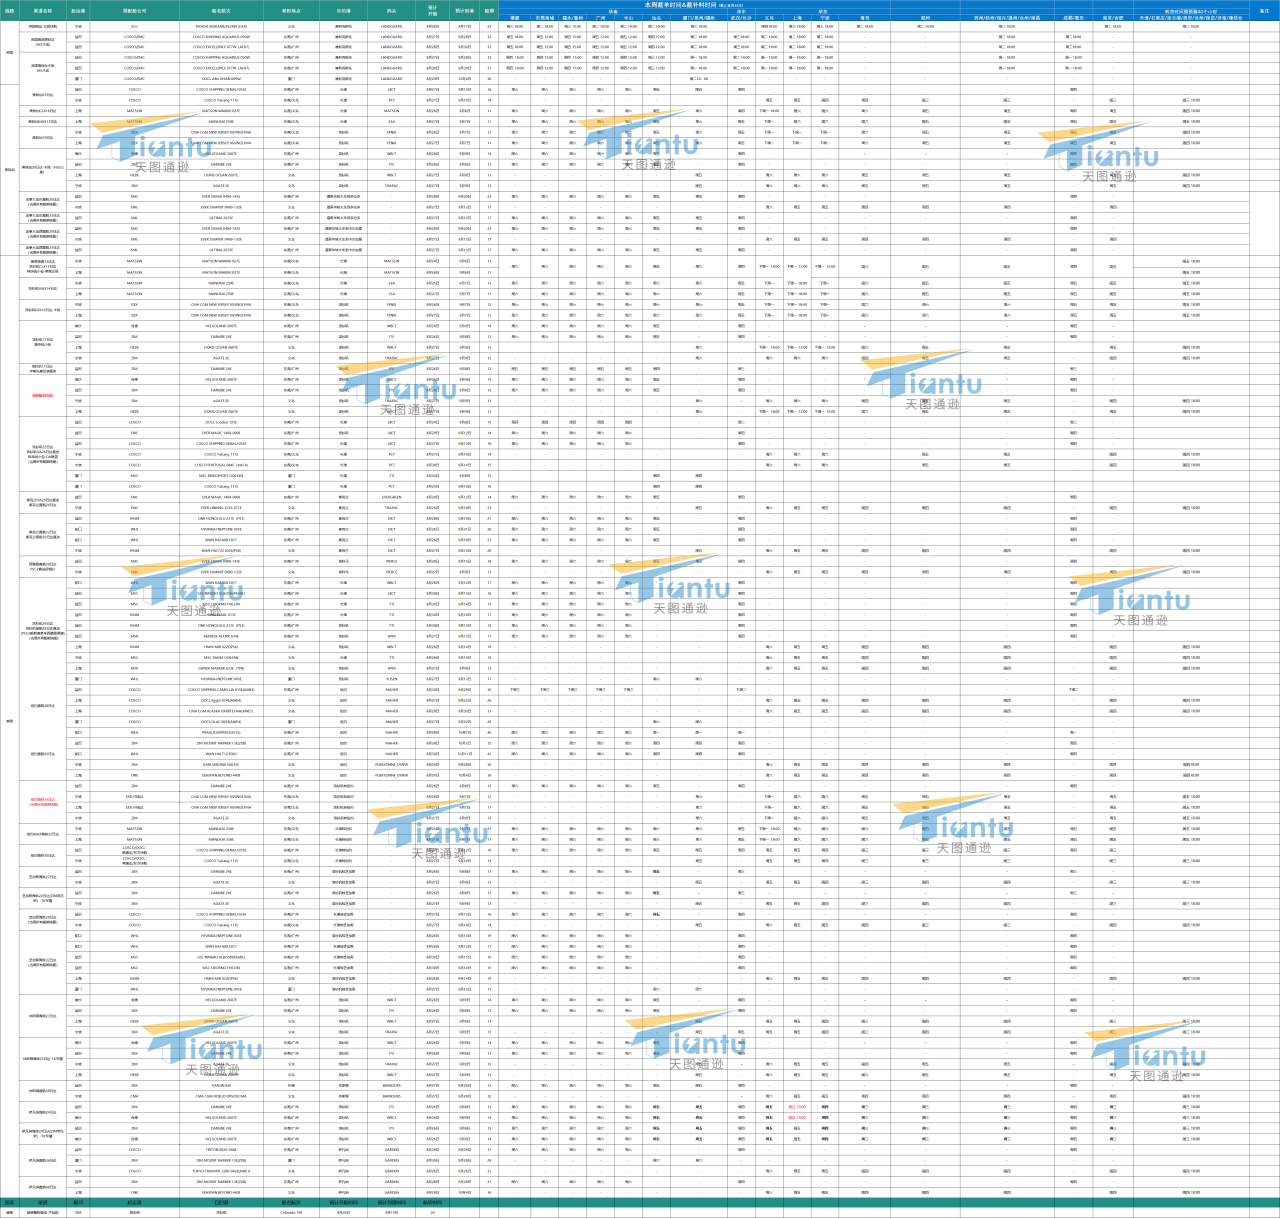Click the 华南 region header
This screenshot has width=1280, height=1218.
coord(613,12)
